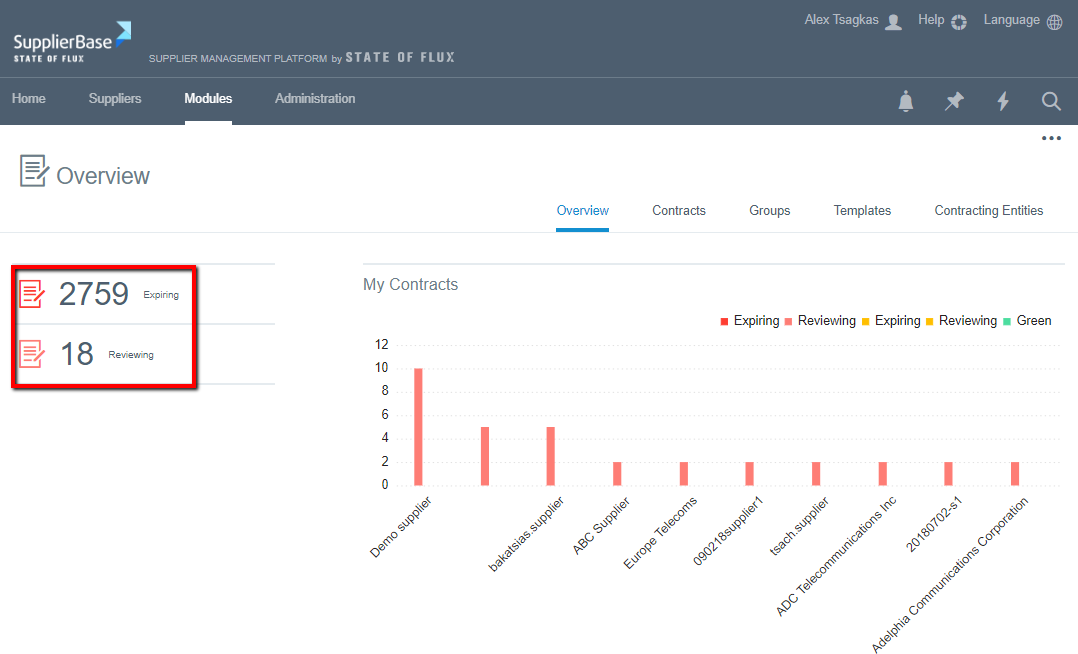The image size is (1078, 654).
Task: Click the lightning bolt quick actions icon
Action: [x=1003, y=101]
